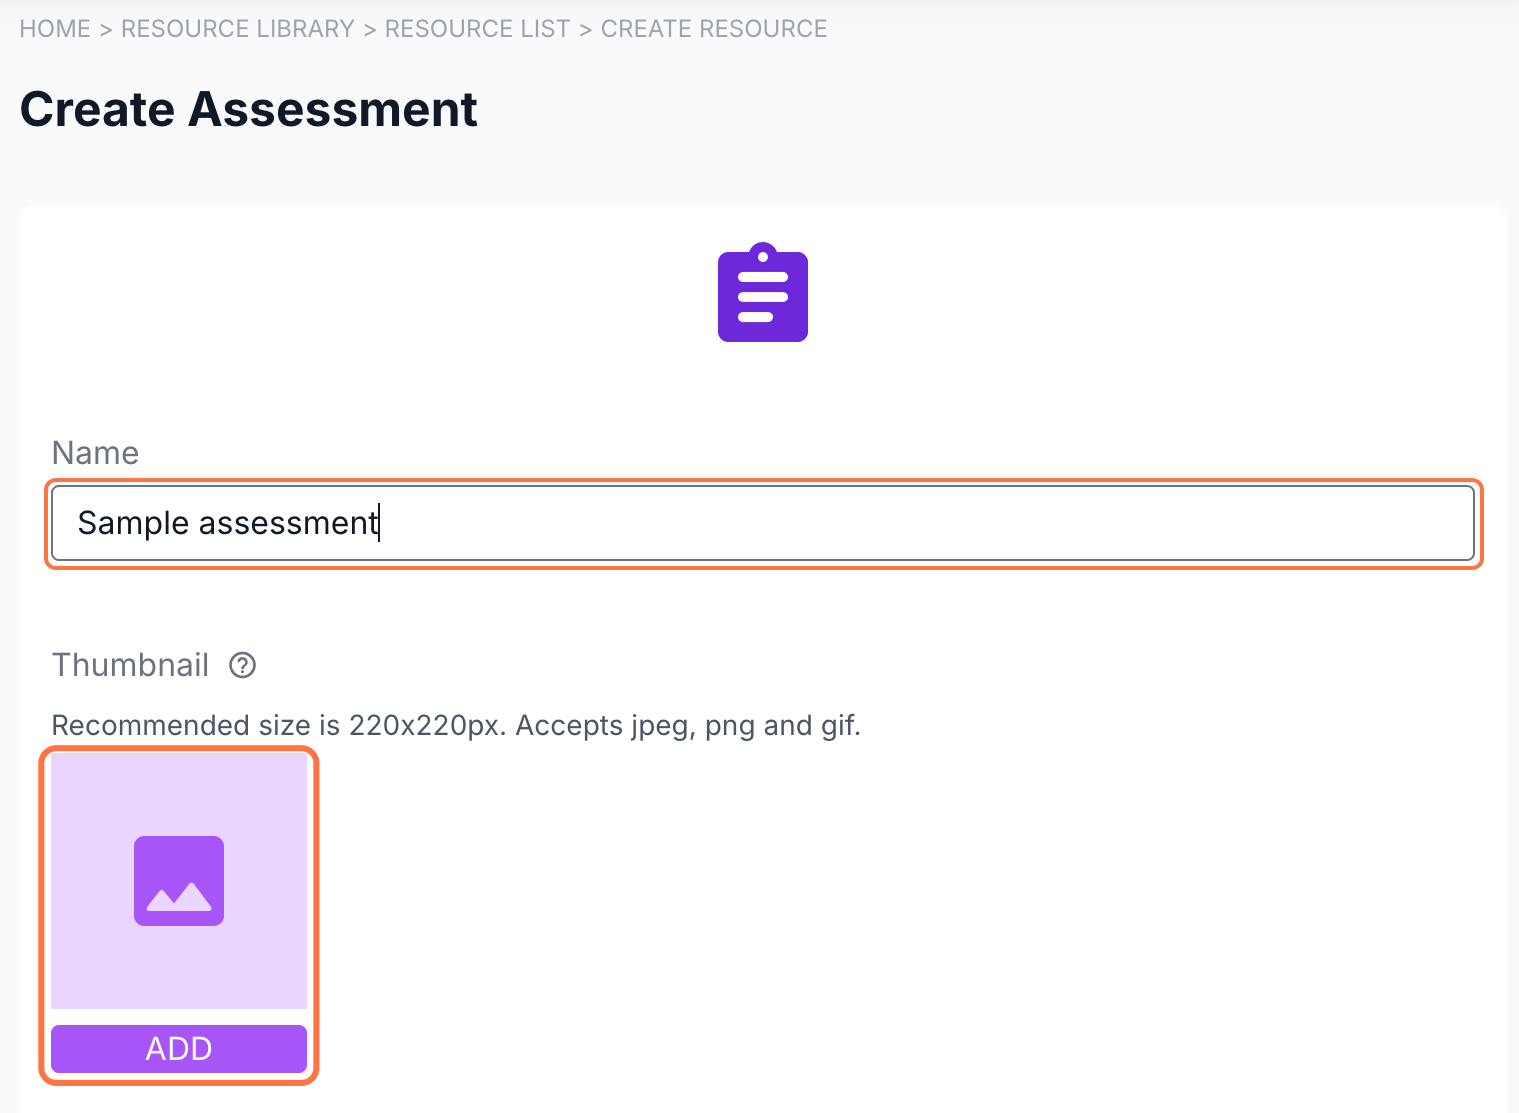The height and width of the screenshot is (1113, 1519).
Task: Click breadcrumb separator before CREATE RESOURCE
Action: tap(585, 29)
